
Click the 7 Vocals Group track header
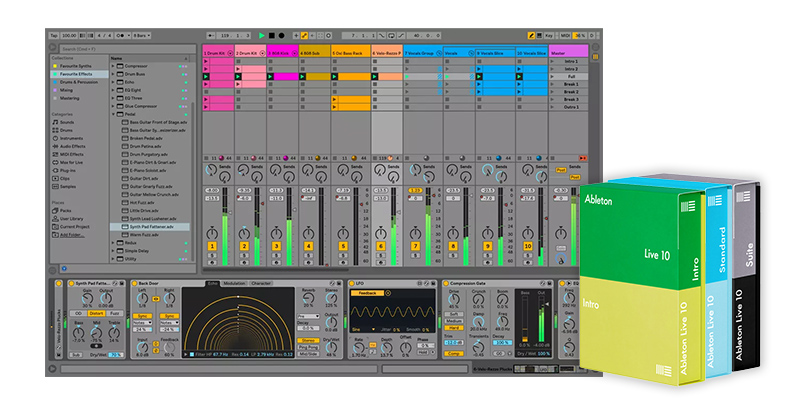pos(423,53)
